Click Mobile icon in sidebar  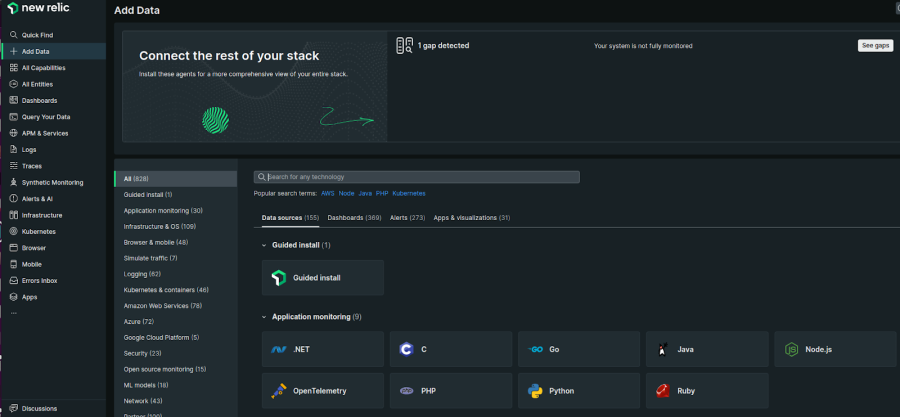coord(14,264)
